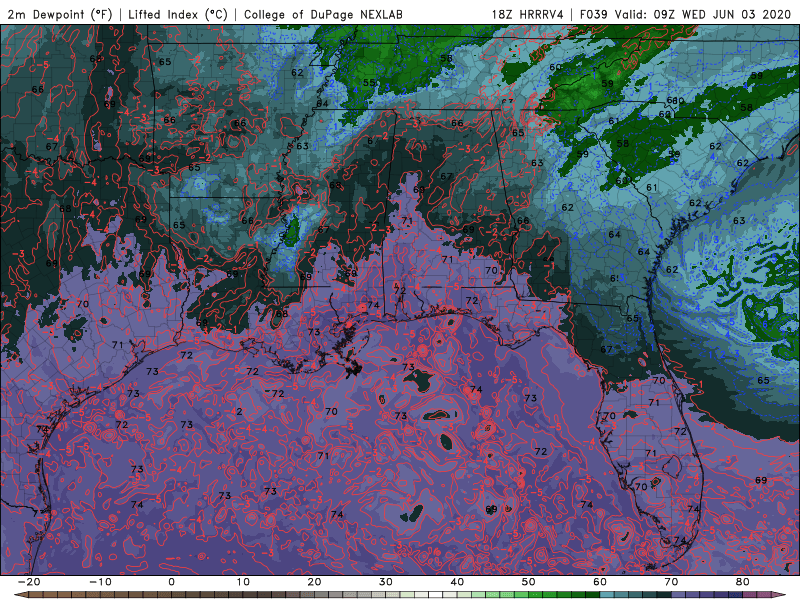The height and width of the screenshot is (600, 800).
Task: Click the "18Z HRRRV4" model run label
Action: click(528, 14)
